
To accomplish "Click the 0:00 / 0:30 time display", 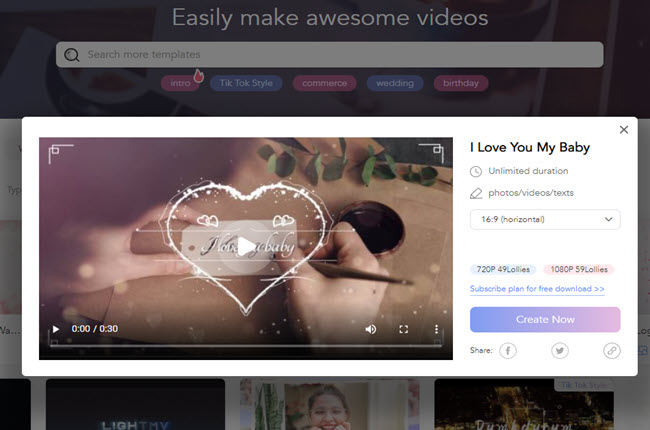I will [95, 329].
